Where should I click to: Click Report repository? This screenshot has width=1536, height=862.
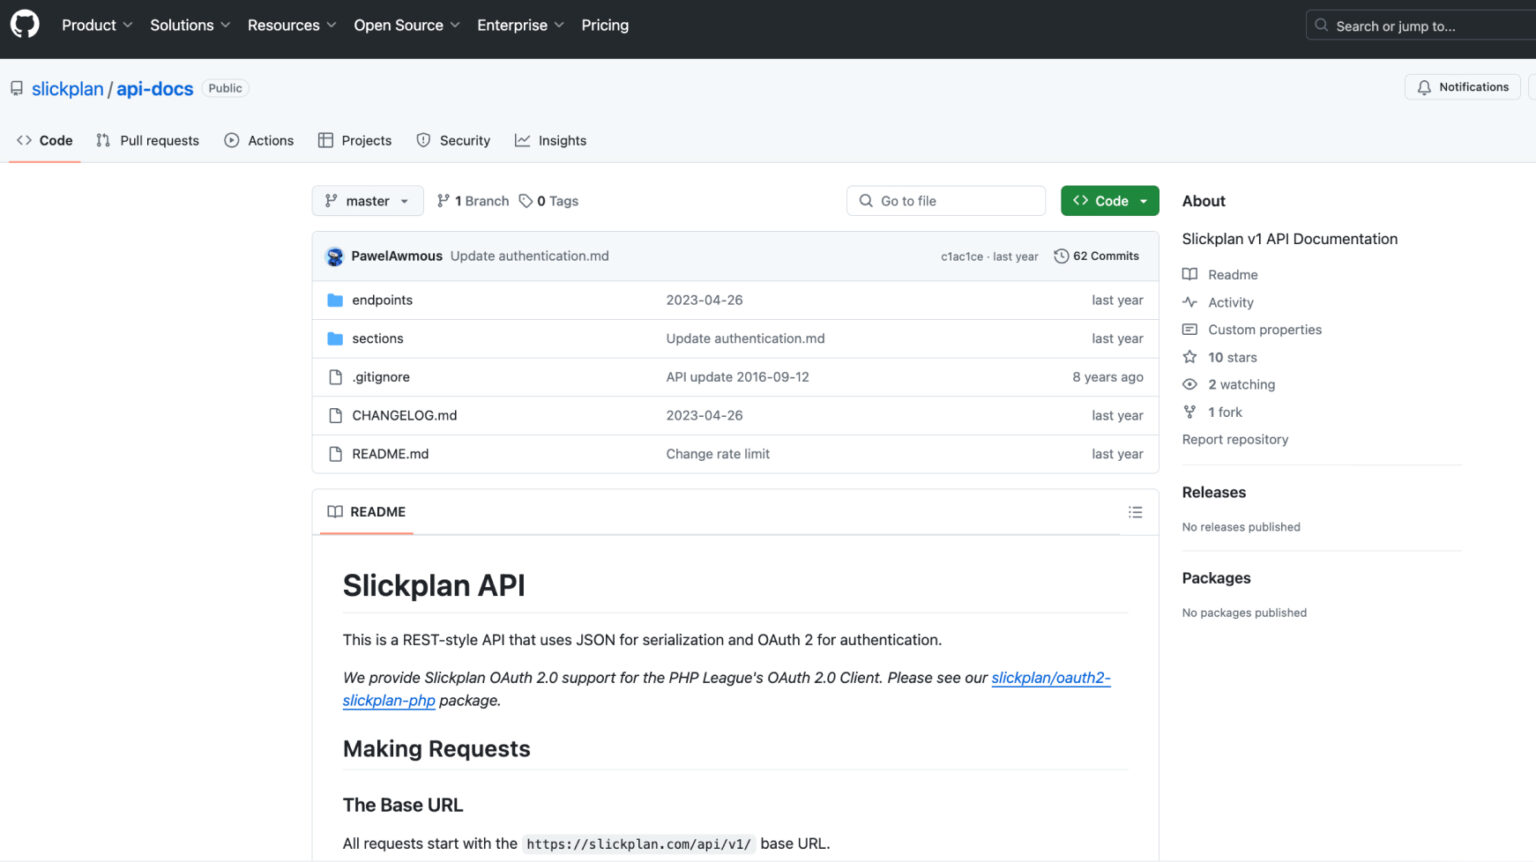(1235, 439)
